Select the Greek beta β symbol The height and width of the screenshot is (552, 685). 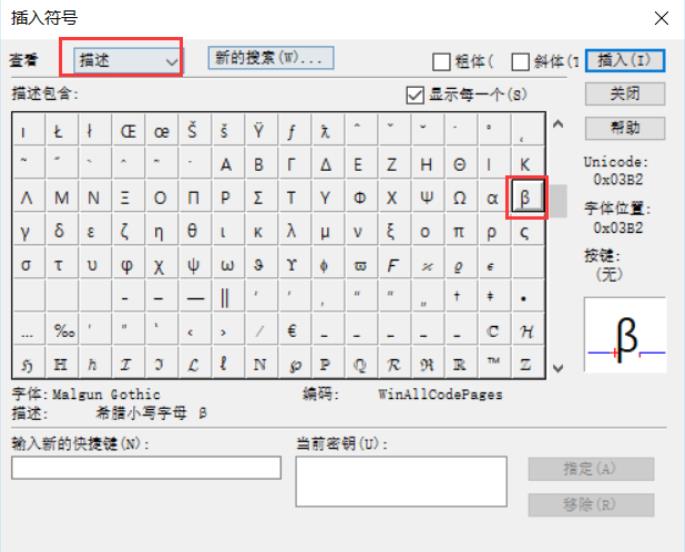[525, 198]
